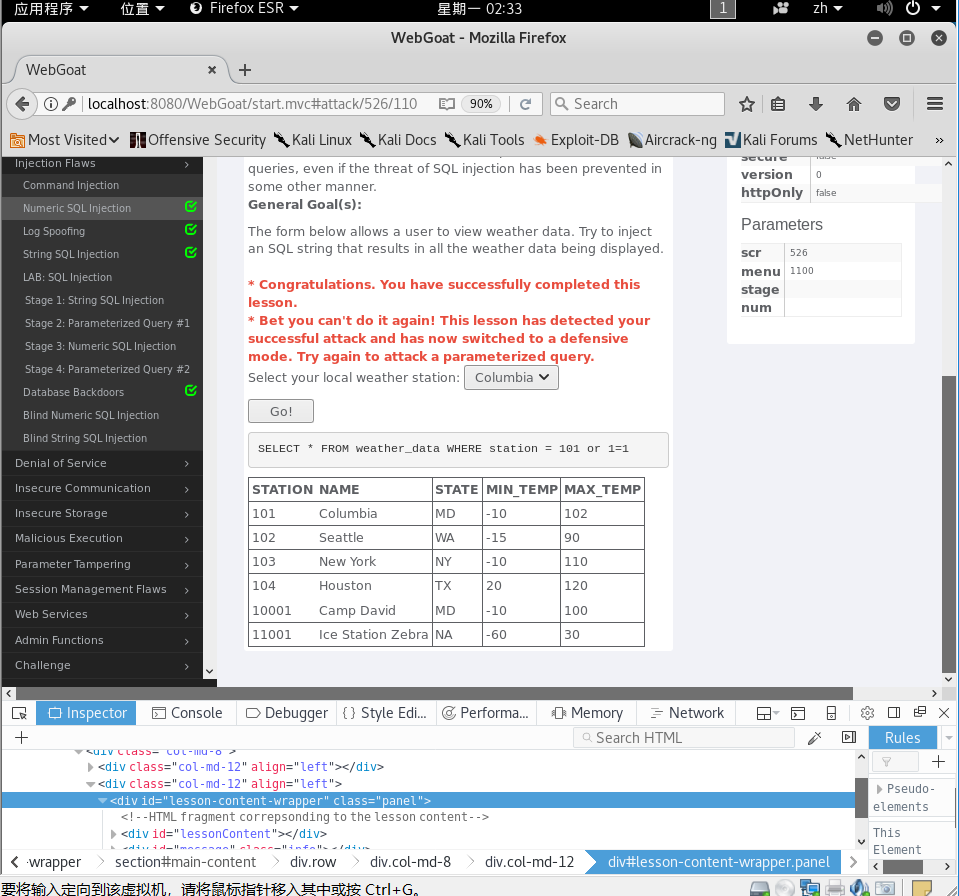The image size is (959, 896).
Task: Expand the Pseudo-elements section
Action: pos(879,789)
